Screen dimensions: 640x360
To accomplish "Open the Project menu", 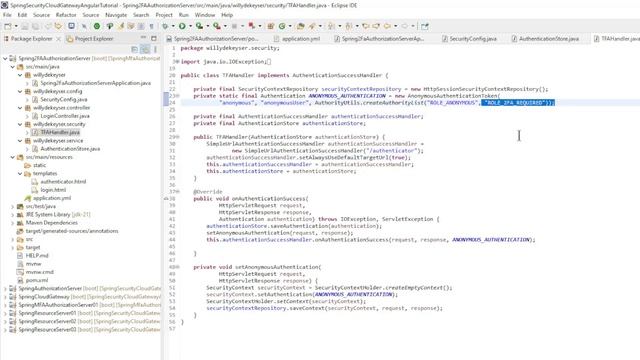I will (164, 15).
